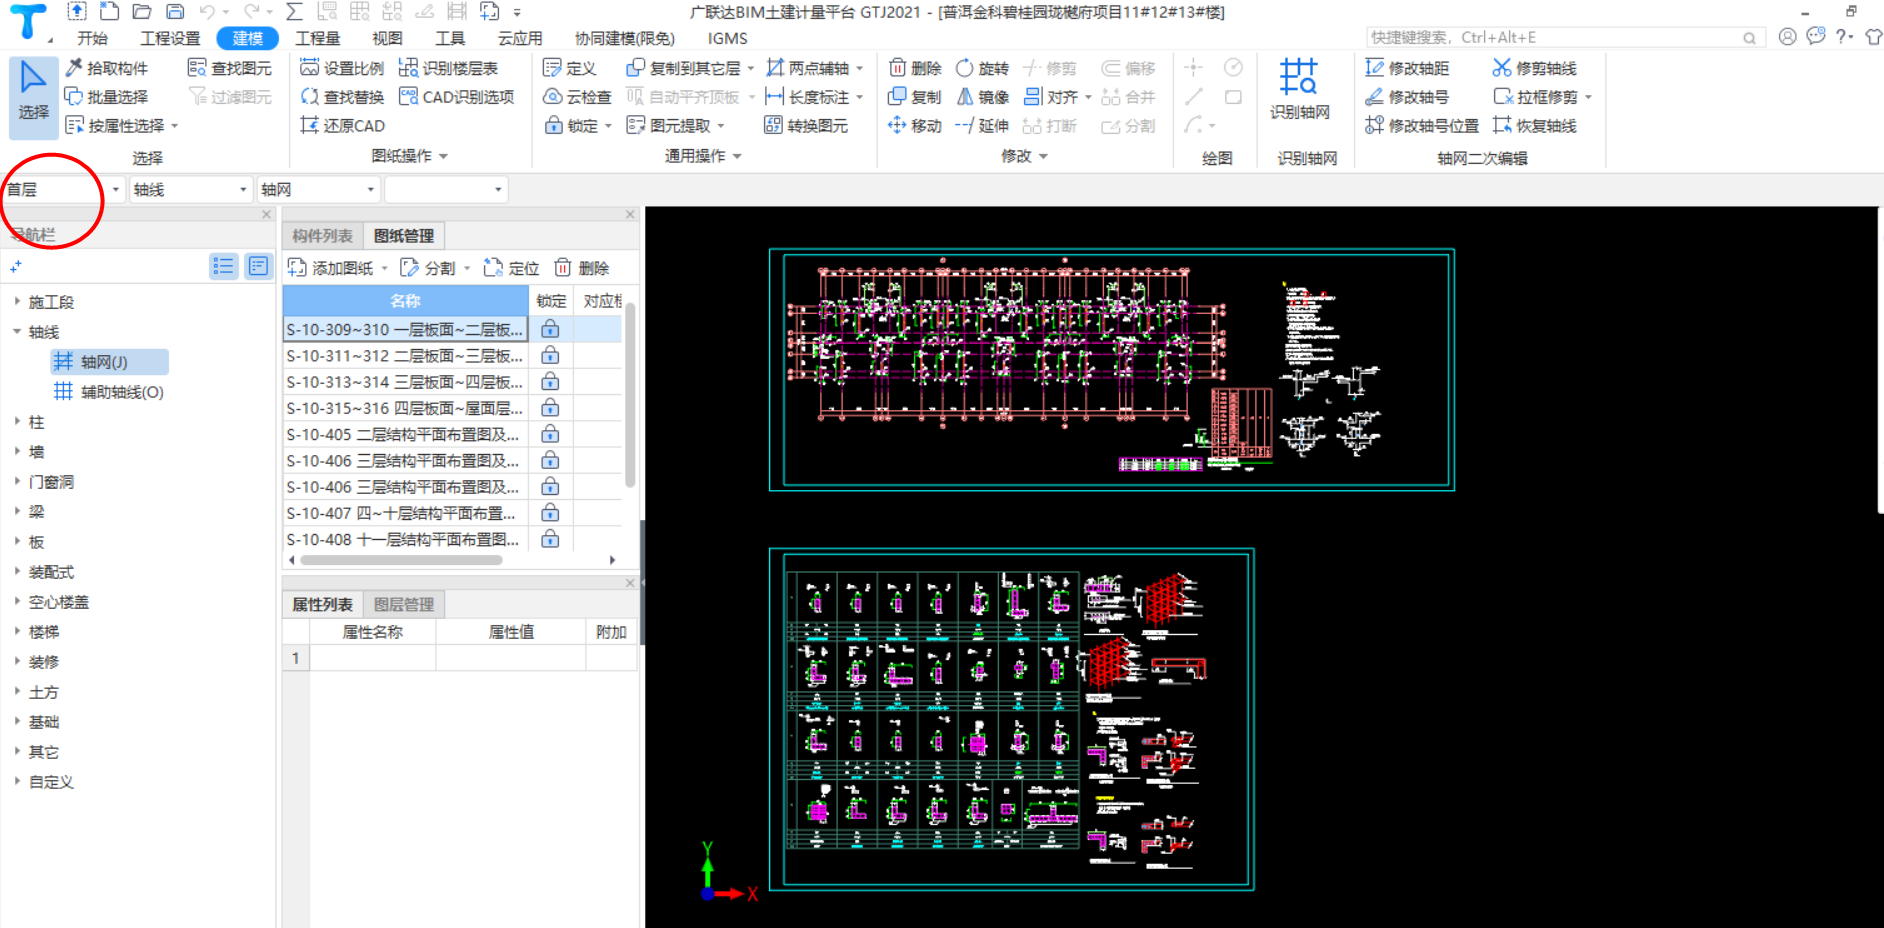Switch navigation to list view icon
Screen dimensions: 1884x928
click(x=223, y=266)
